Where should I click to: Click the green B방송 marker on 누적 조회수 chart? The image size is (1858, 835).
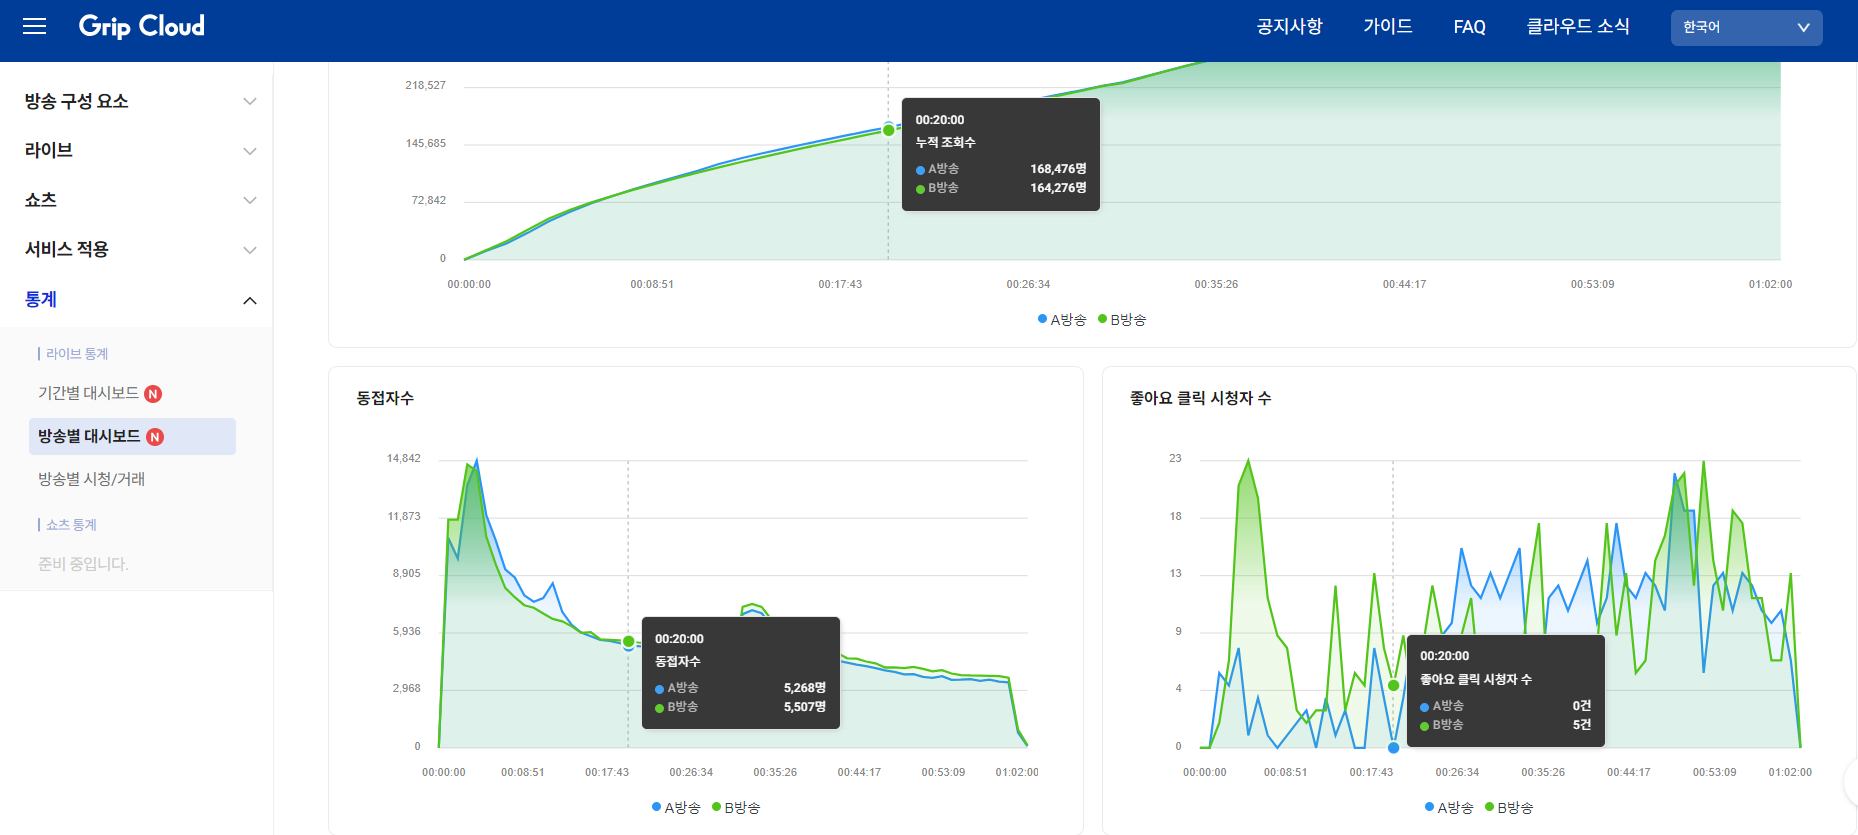click(x=889, y=131)
